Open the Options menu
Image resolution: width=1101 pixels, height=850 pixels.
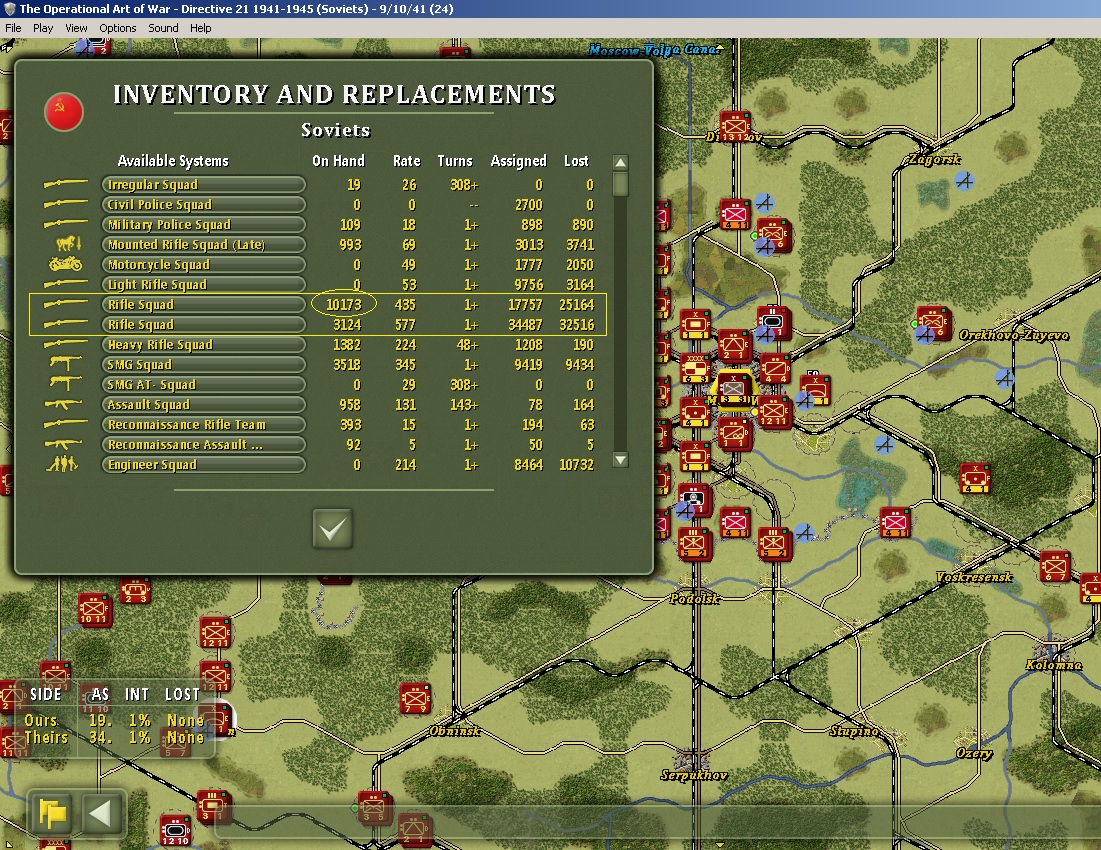point(117,28)
